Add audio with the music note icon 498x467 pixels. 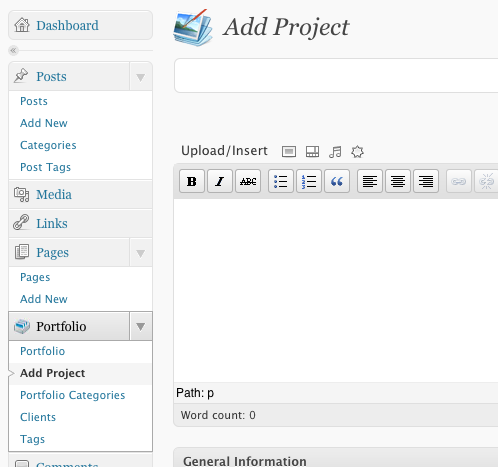335,152
